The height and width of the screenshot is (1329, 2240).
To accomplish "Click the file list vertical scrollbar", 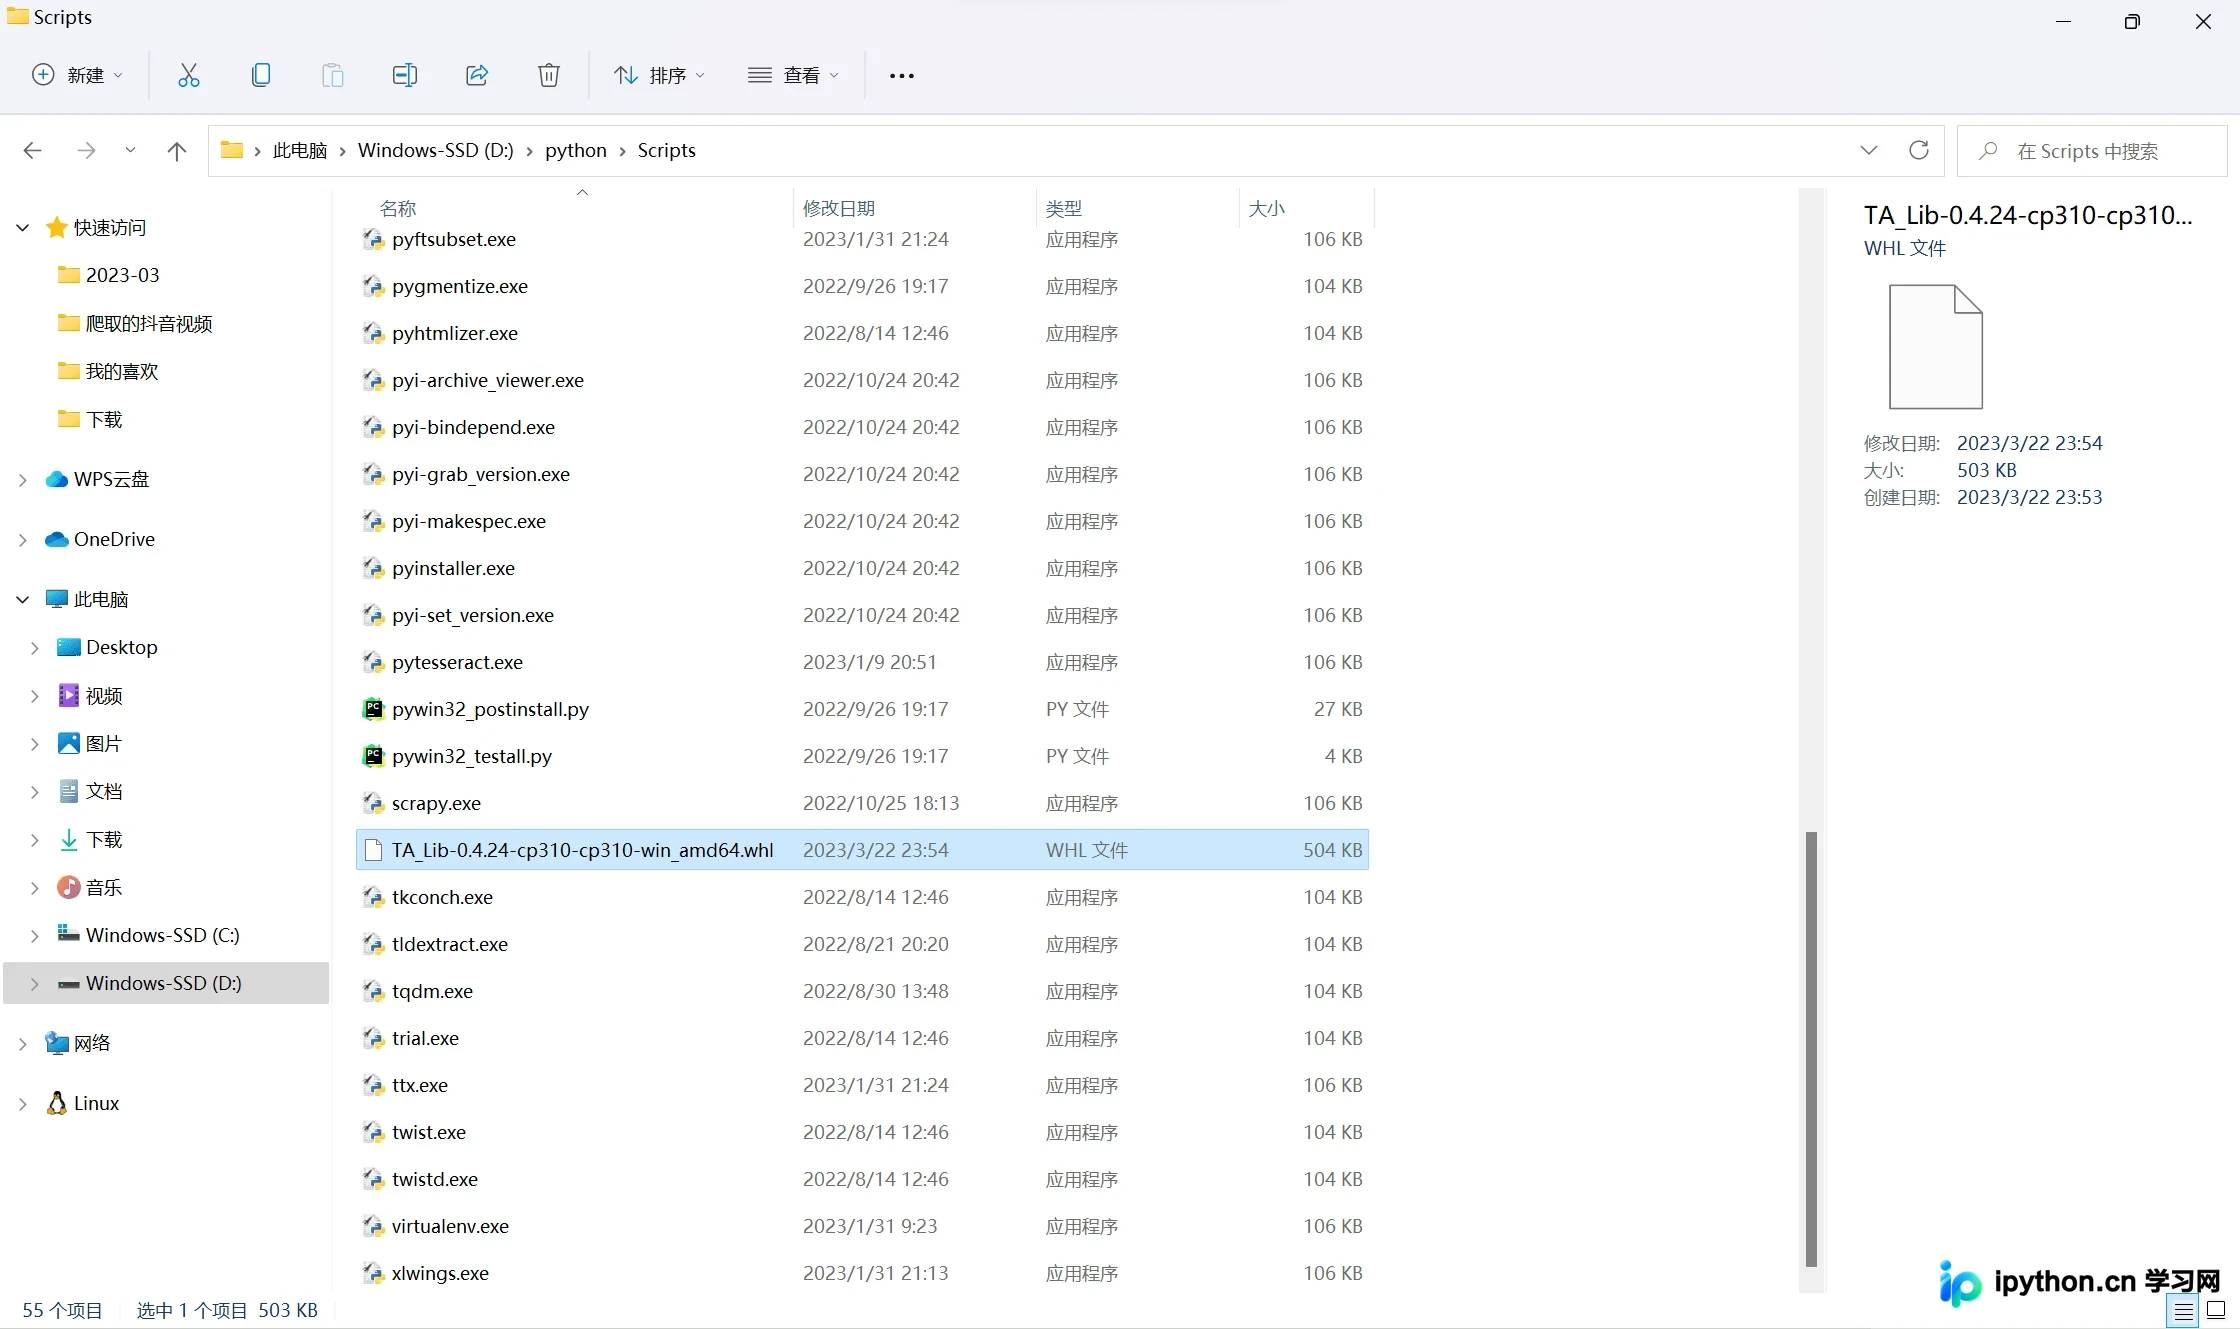I will pyautogui.click(x=1811, y=1049).
